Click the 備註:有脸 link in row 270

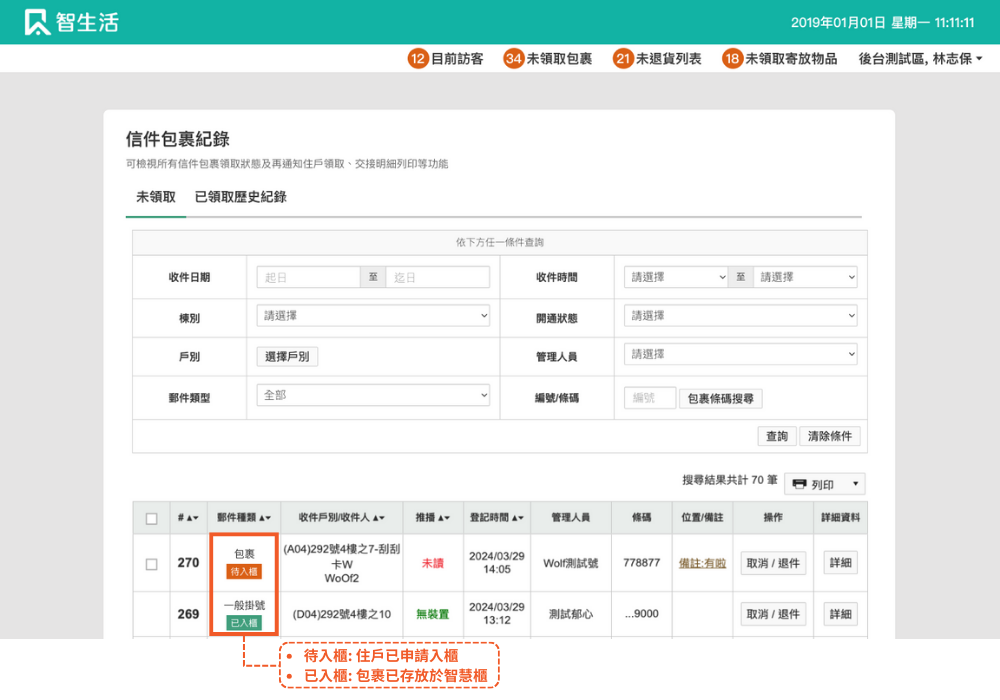[x=702, y=563]
